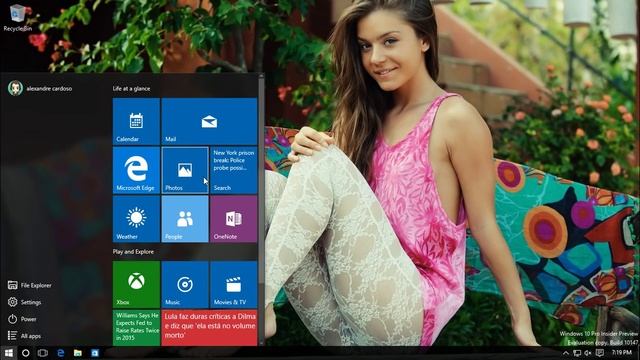This screenshot has height=360, width=640.
Task: Open the Movies & TV tile
Action: click(234, 284)
